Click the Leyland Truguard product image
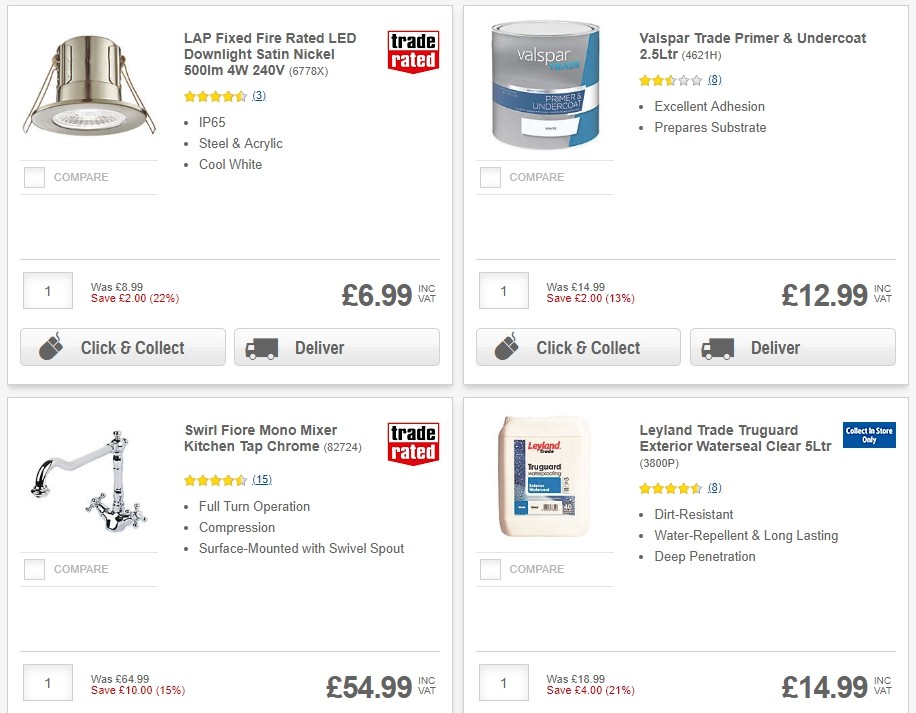This screenshot has height=713, width=916. click(x=545, y=476)
